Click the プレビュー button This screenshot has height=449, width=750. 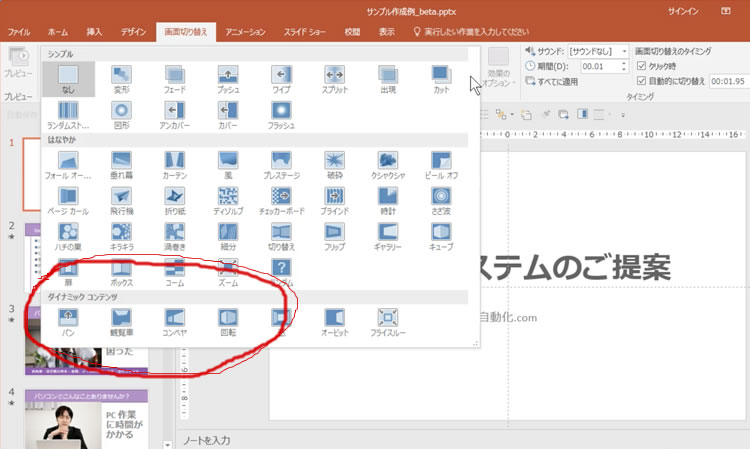[x=18, y=63]
